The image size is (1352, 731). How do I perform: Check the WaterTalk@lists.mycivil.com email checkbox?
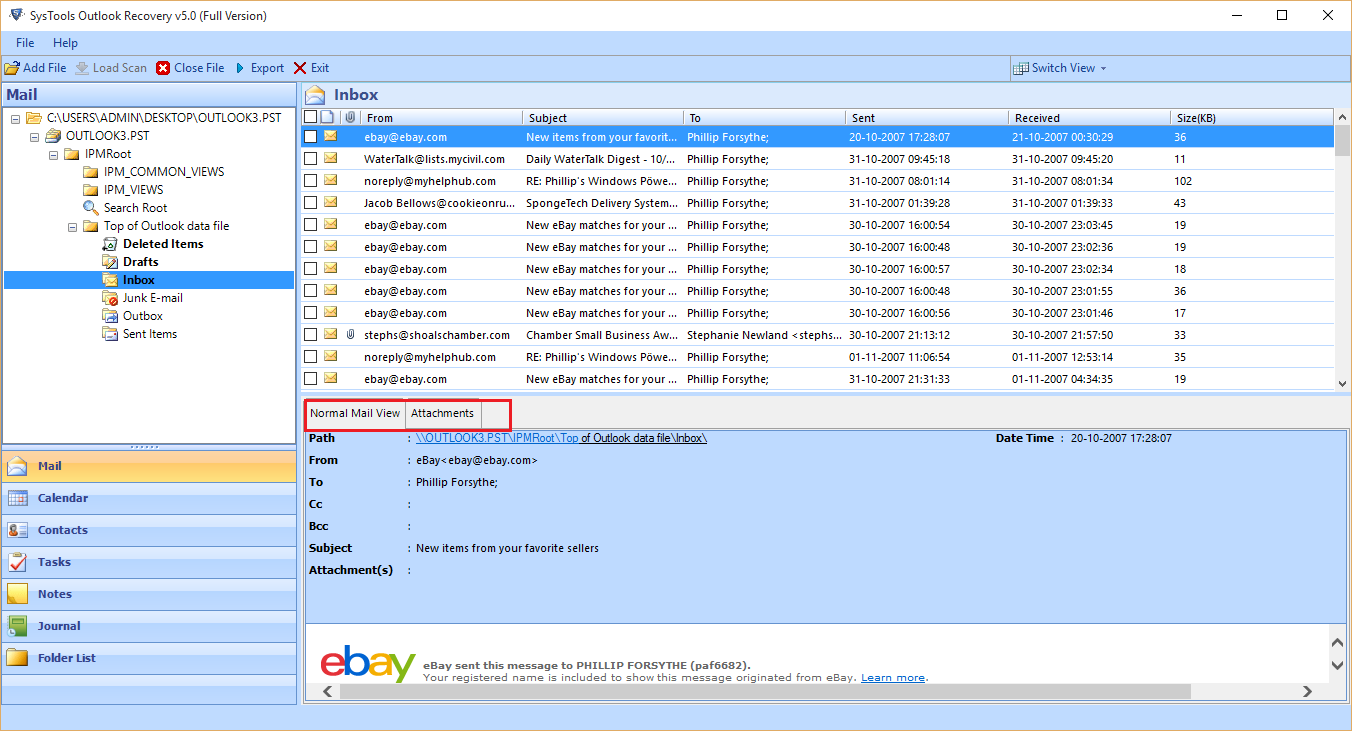310,159
